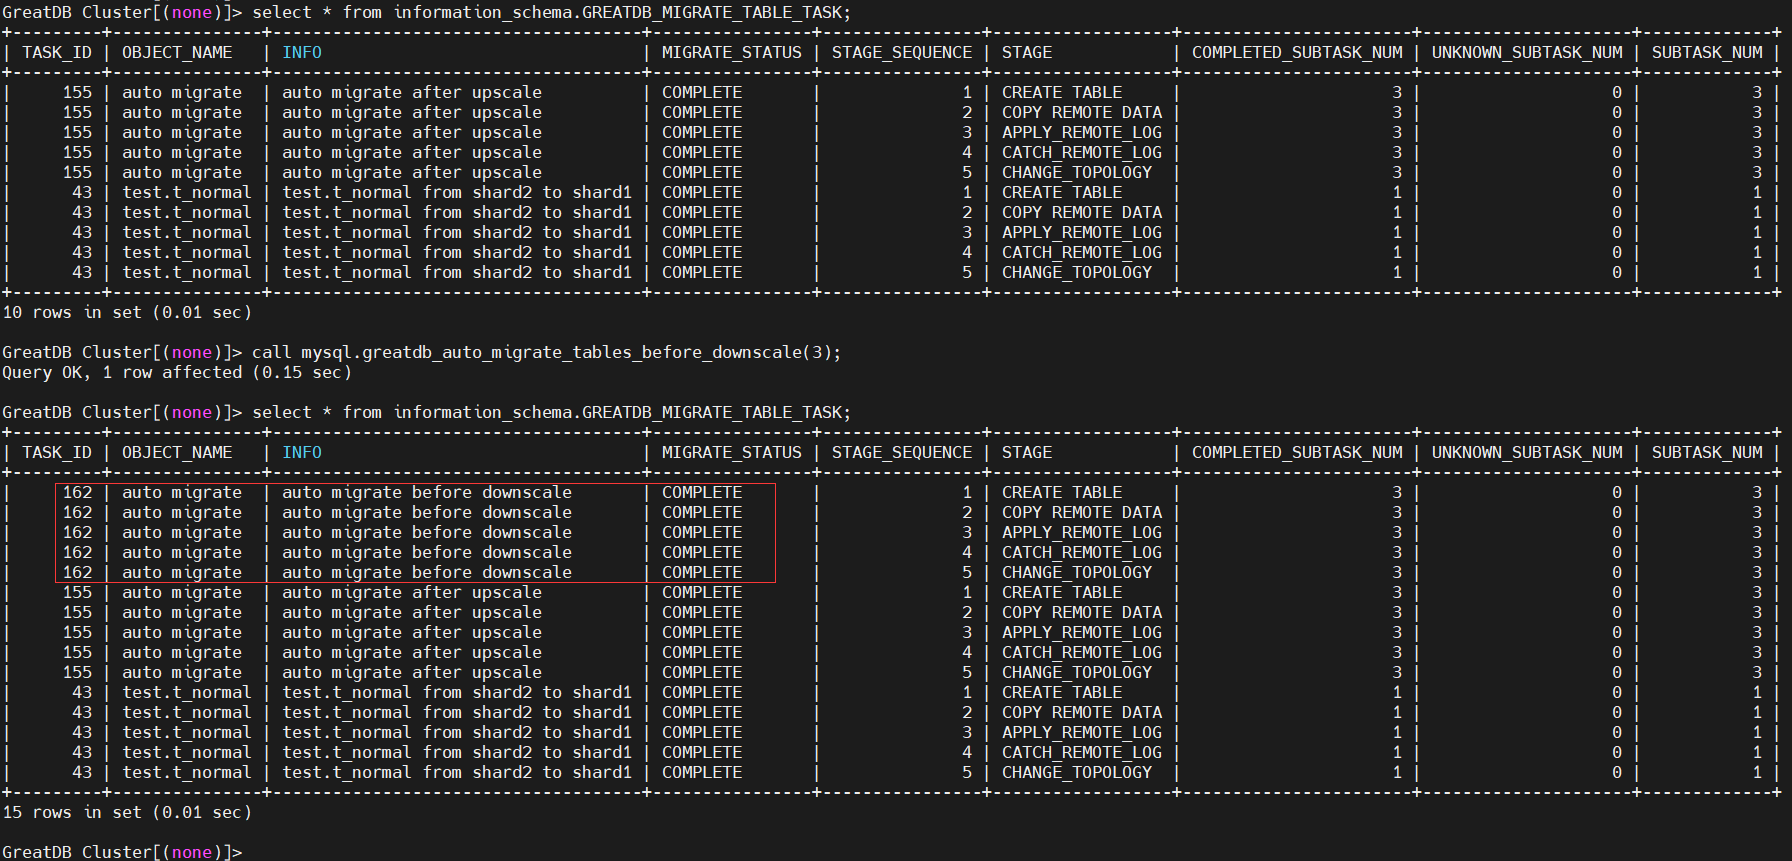
Task: Click the '15 rows in set' result line
Action: 127,812
